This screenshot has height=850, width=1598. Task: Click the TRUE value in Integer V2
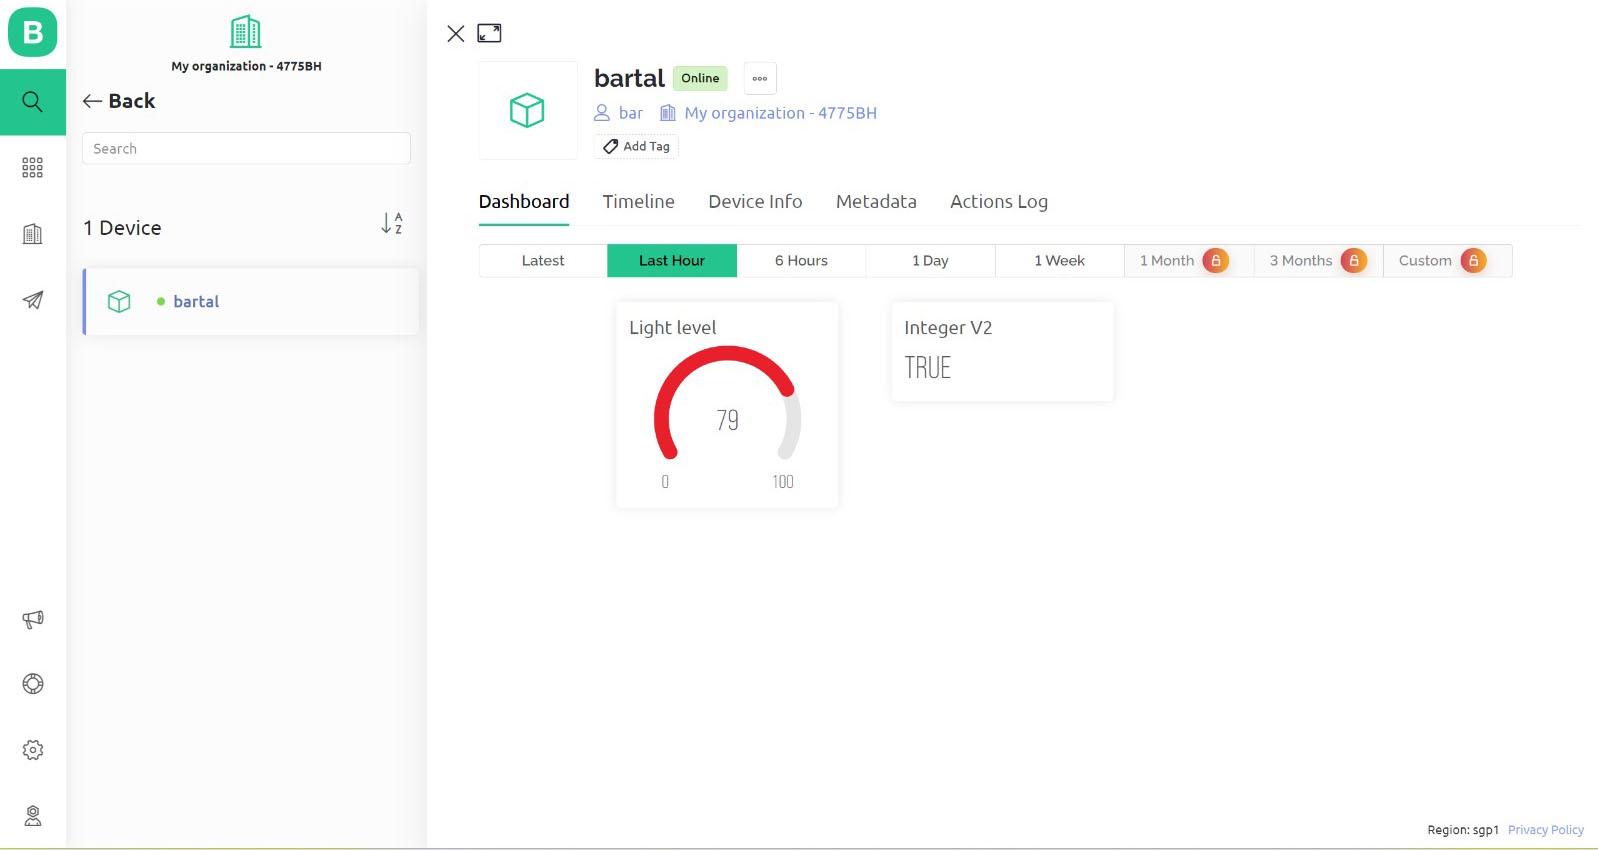[928, 368]
